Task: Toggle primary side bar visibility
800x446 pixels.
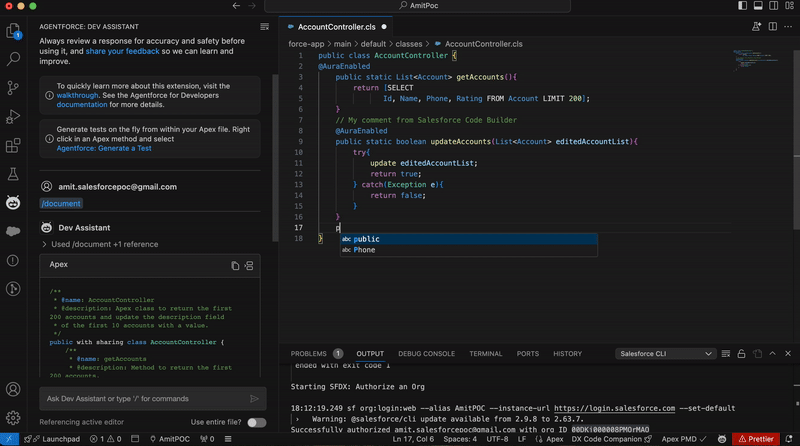Action: click(x=742, y=6)
